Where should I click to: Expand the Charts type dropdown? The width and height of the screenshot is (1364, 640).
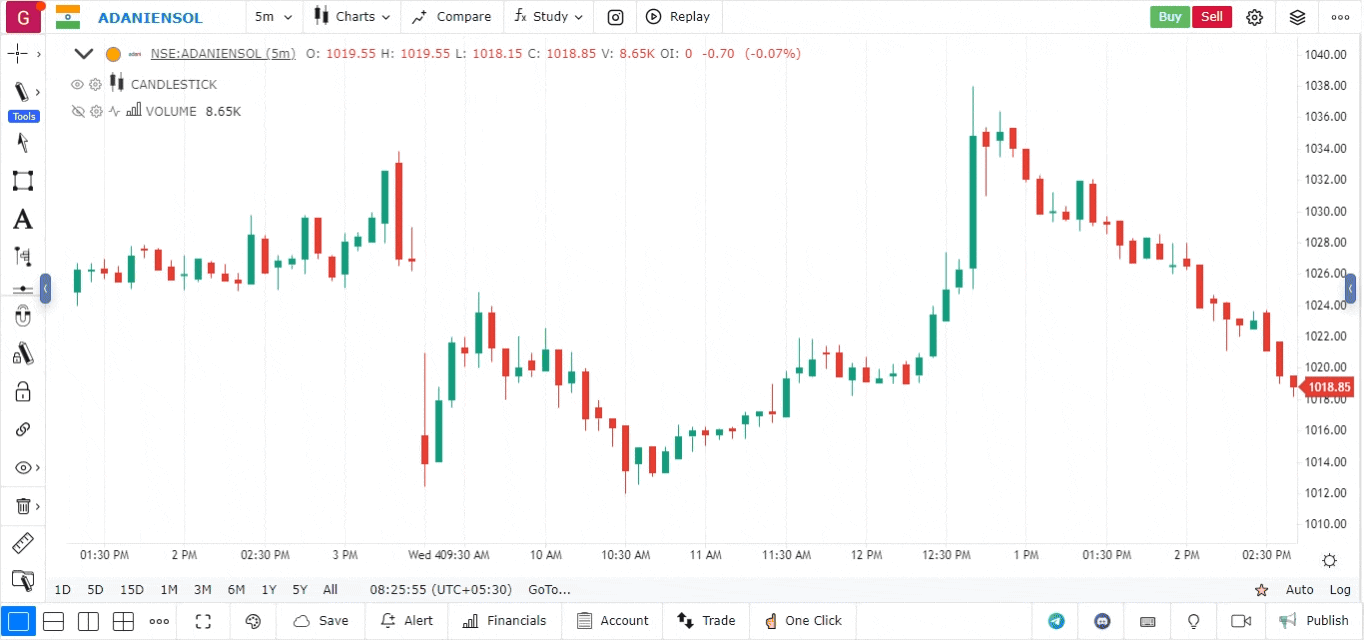coord(352,17)
